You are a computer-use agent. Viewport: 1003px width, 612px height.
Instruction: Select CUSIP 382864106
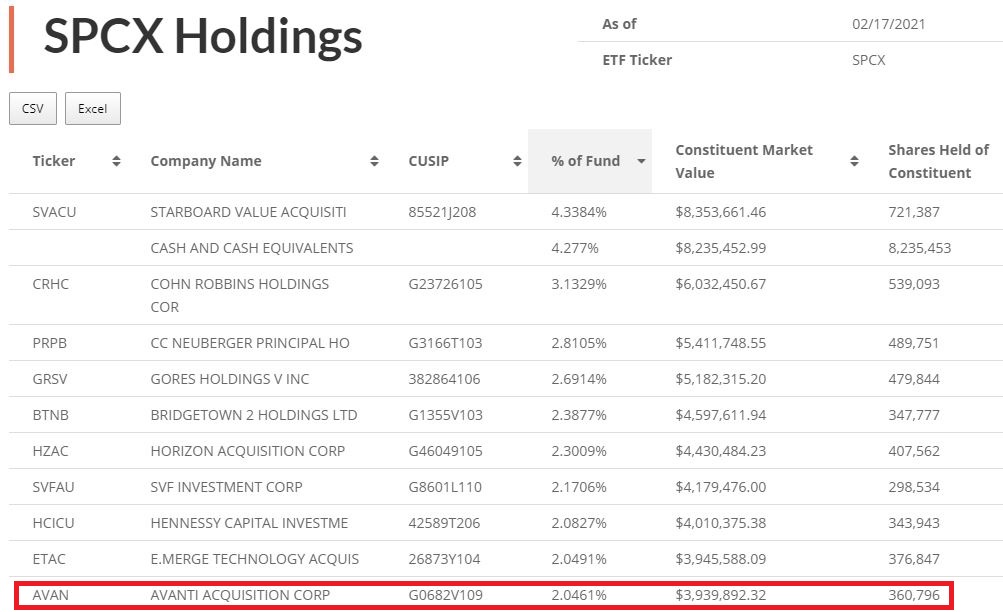pyautogui.click(x=444, y=379)
